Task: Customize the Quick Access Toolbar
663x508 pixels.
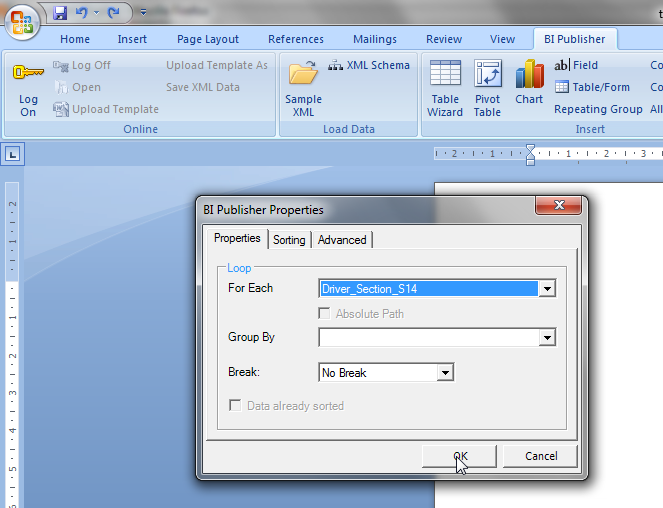Action: pos(143,13)
